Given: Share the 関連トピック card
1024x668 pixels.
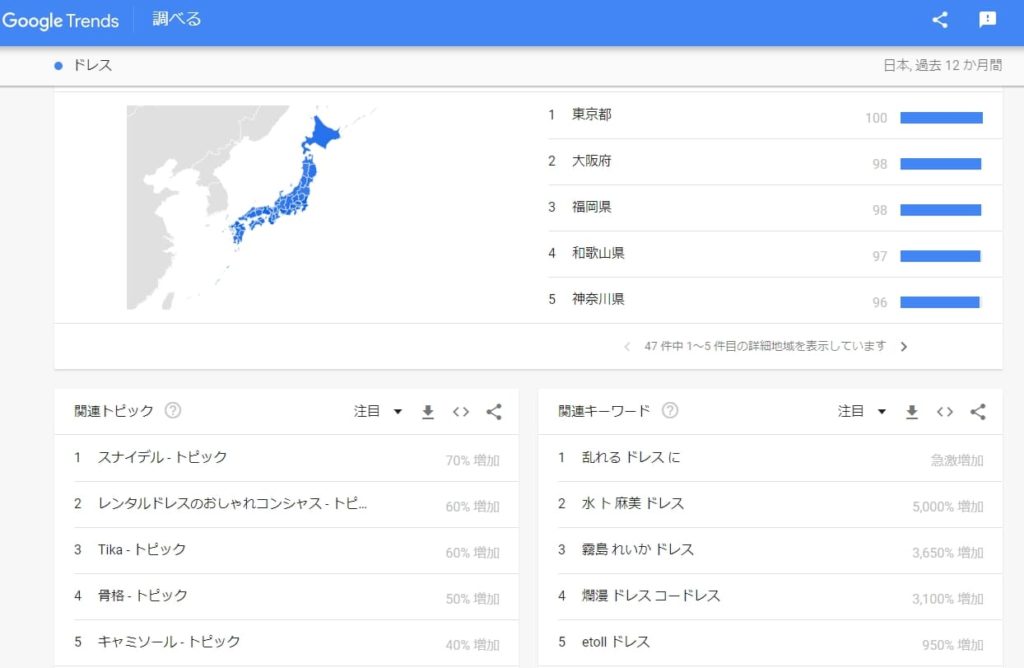Looking at the screenshot, I should pyautogui.click(x=494, y=412).
